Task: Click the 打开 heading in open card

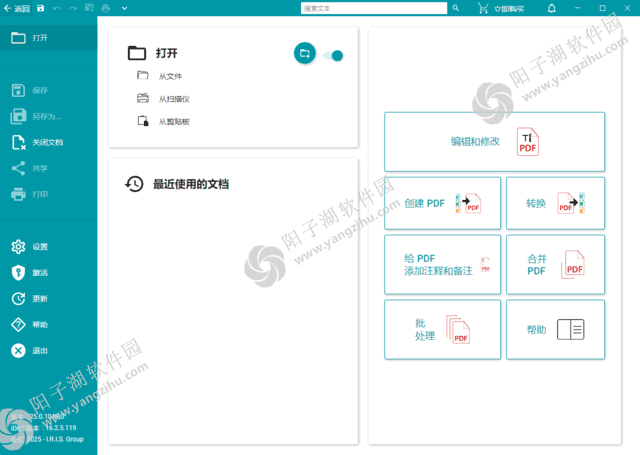Action: coord(167,53)
